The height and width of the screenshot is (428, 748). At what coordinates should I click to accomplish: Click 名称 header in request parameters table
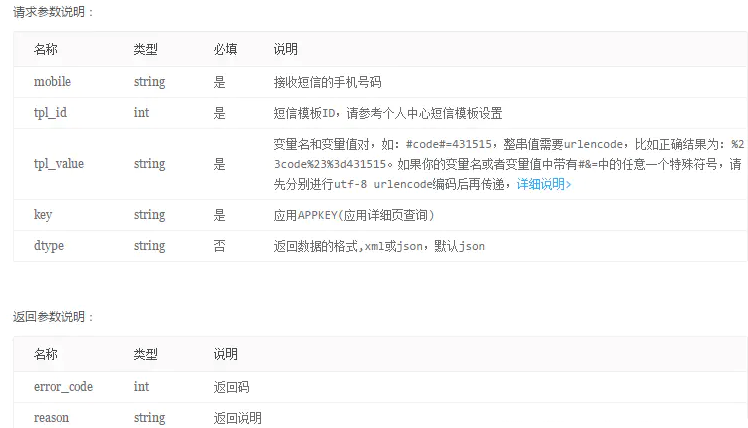(46, 49)
